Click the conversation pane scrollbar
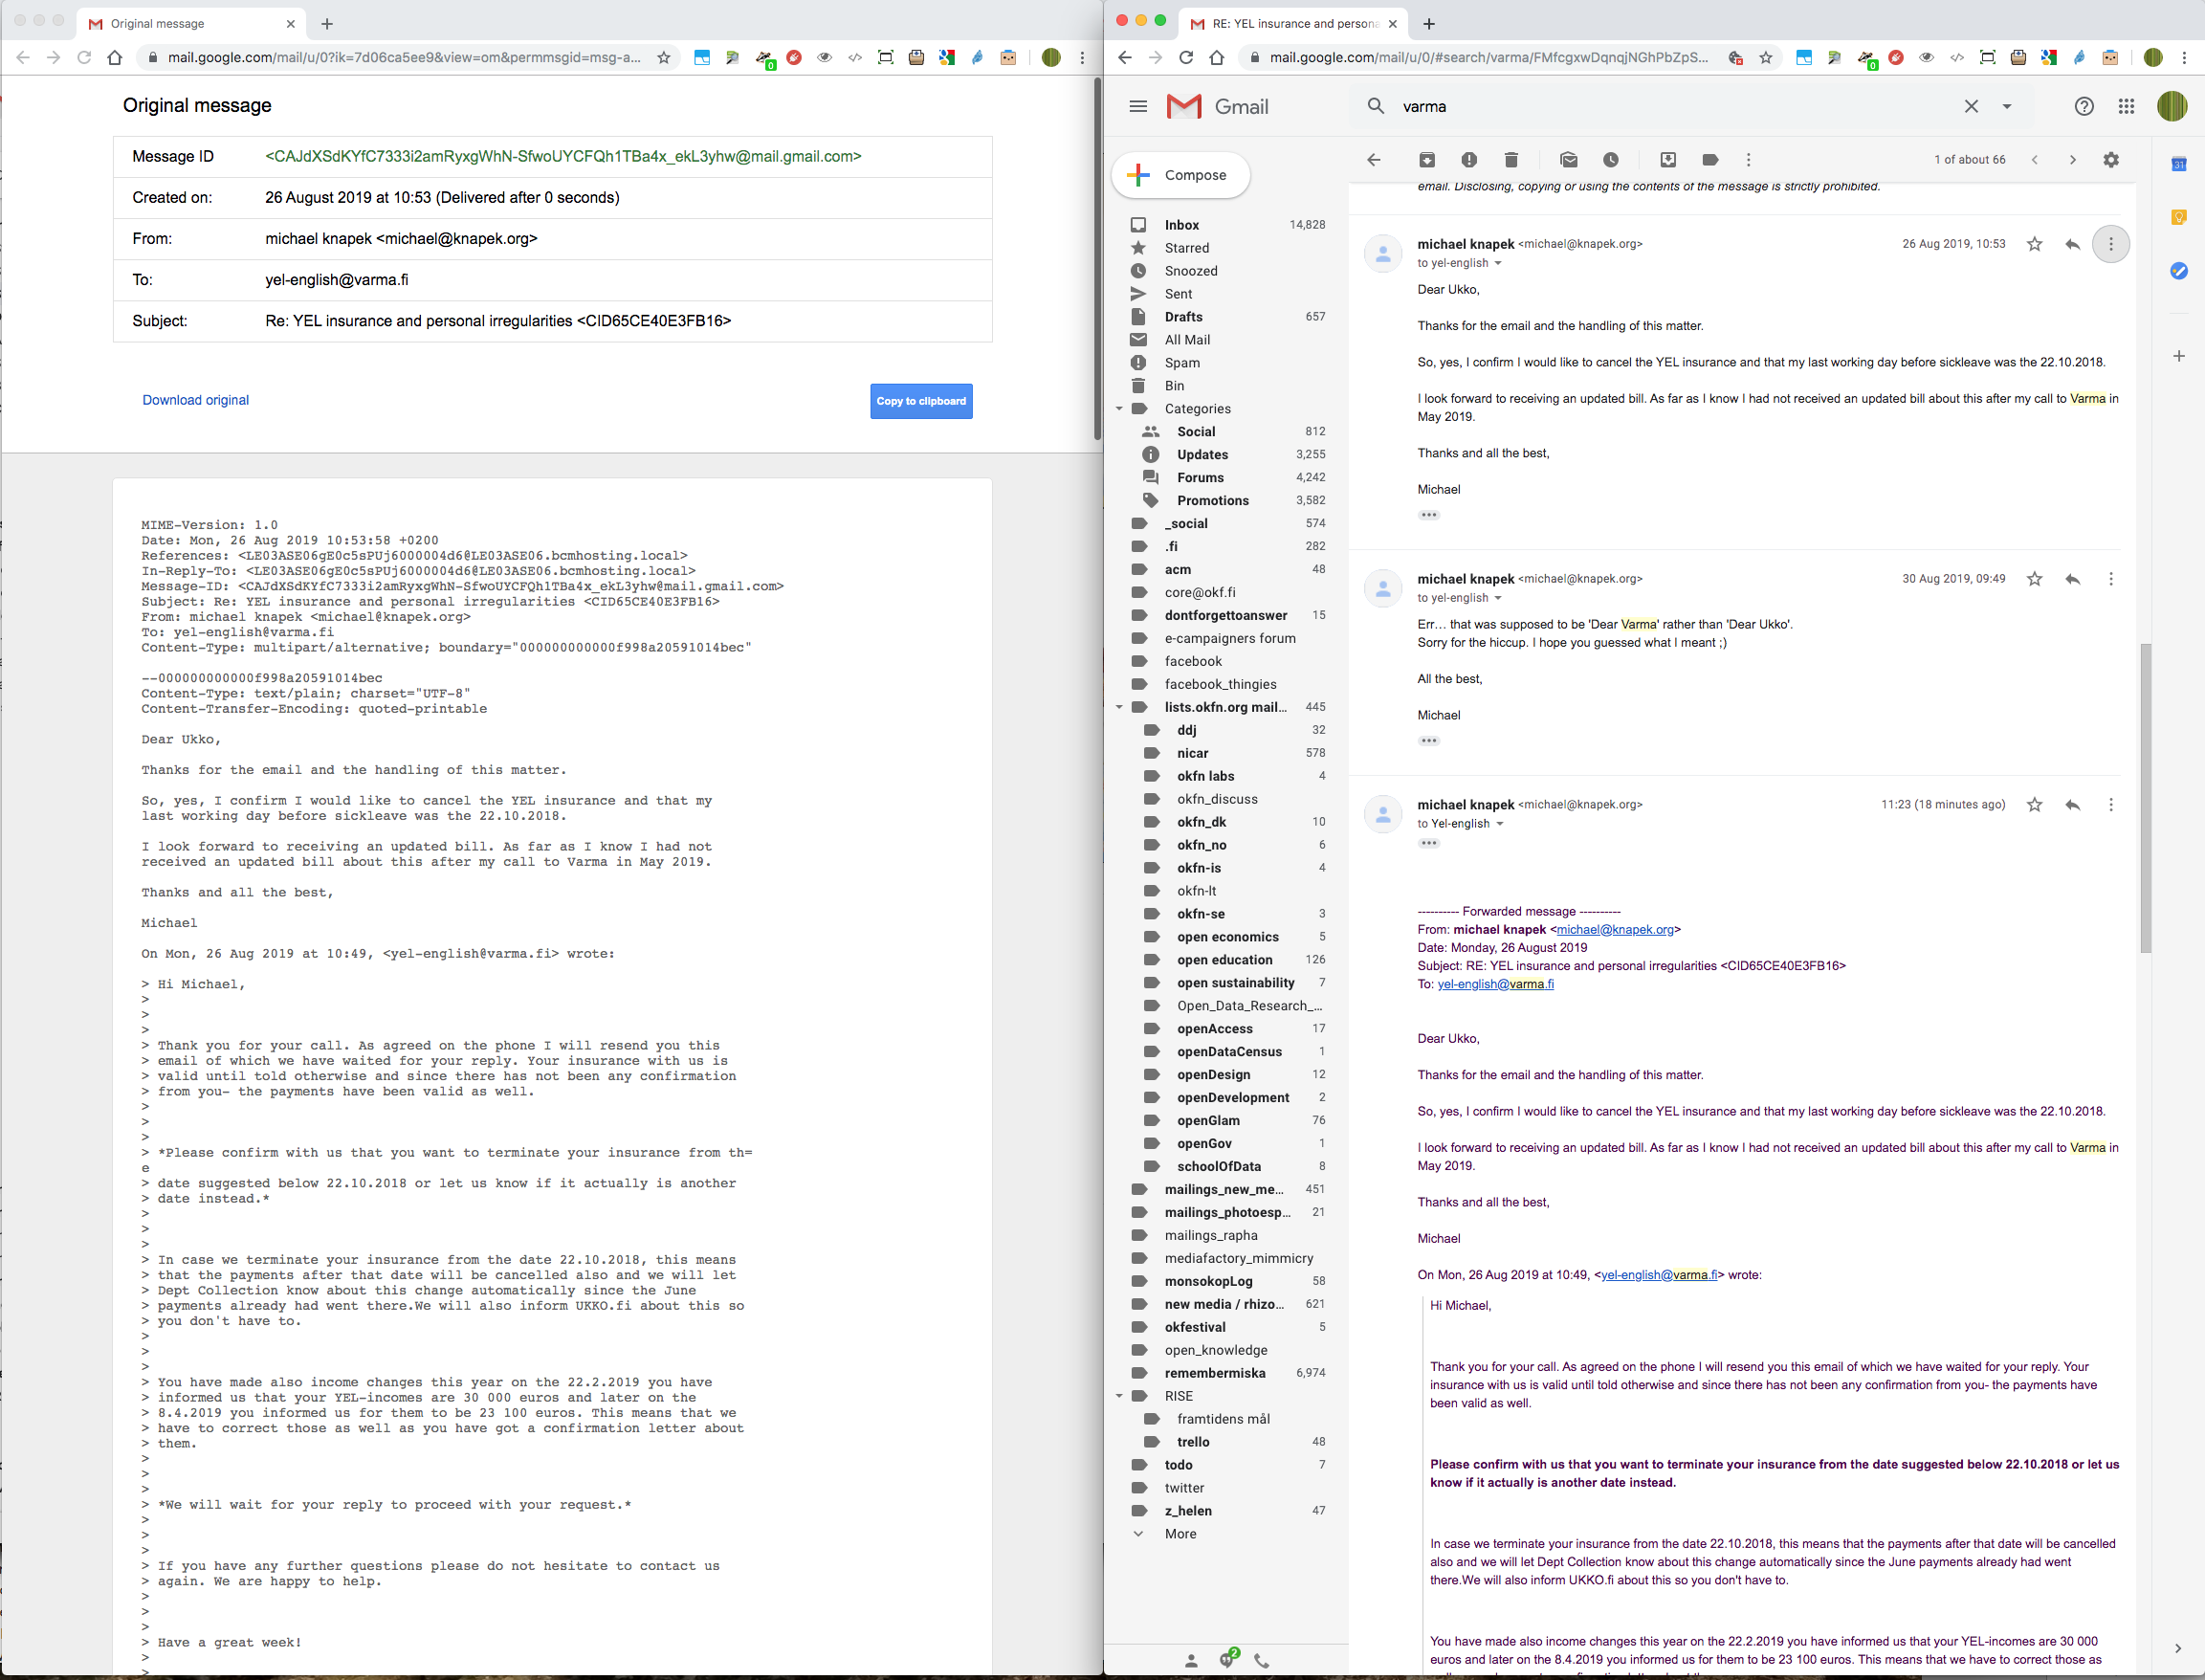This screenshot has height=1680, width=2205. pyautogui.click(x=2145, y=800)
